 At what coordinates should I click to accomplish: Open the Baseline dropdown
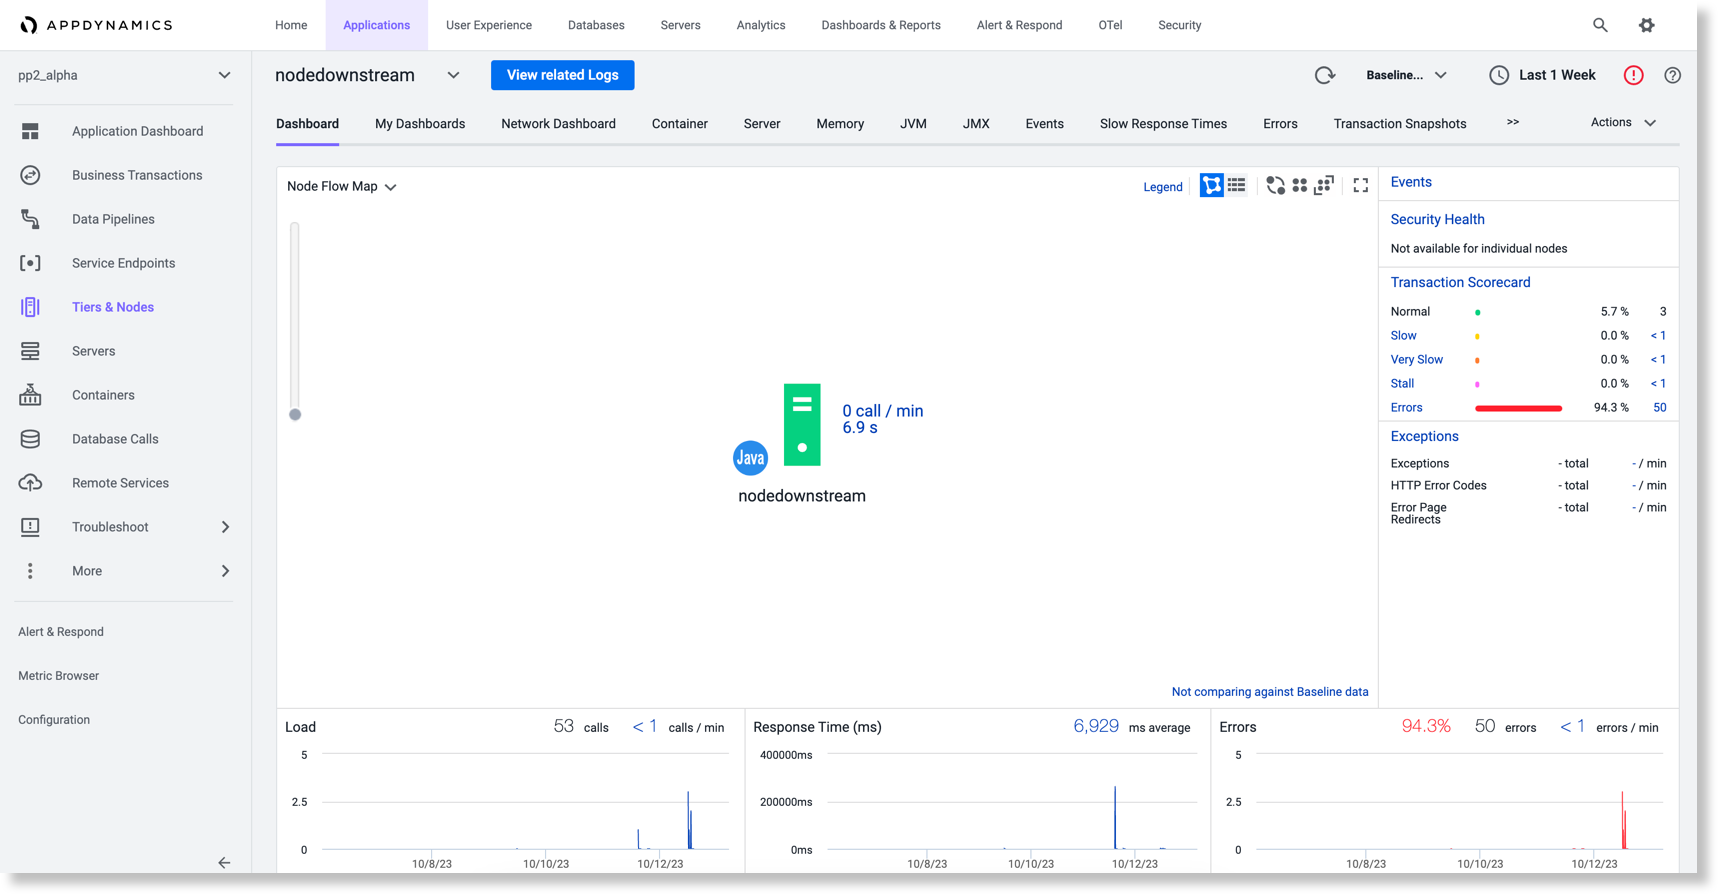[1407, 75]
